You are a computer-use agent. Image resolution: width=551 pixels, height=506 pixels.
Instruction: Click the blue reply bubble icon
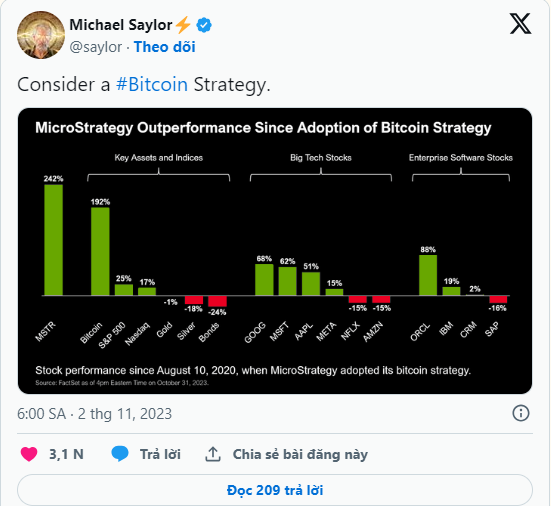(x=120, y=454)
